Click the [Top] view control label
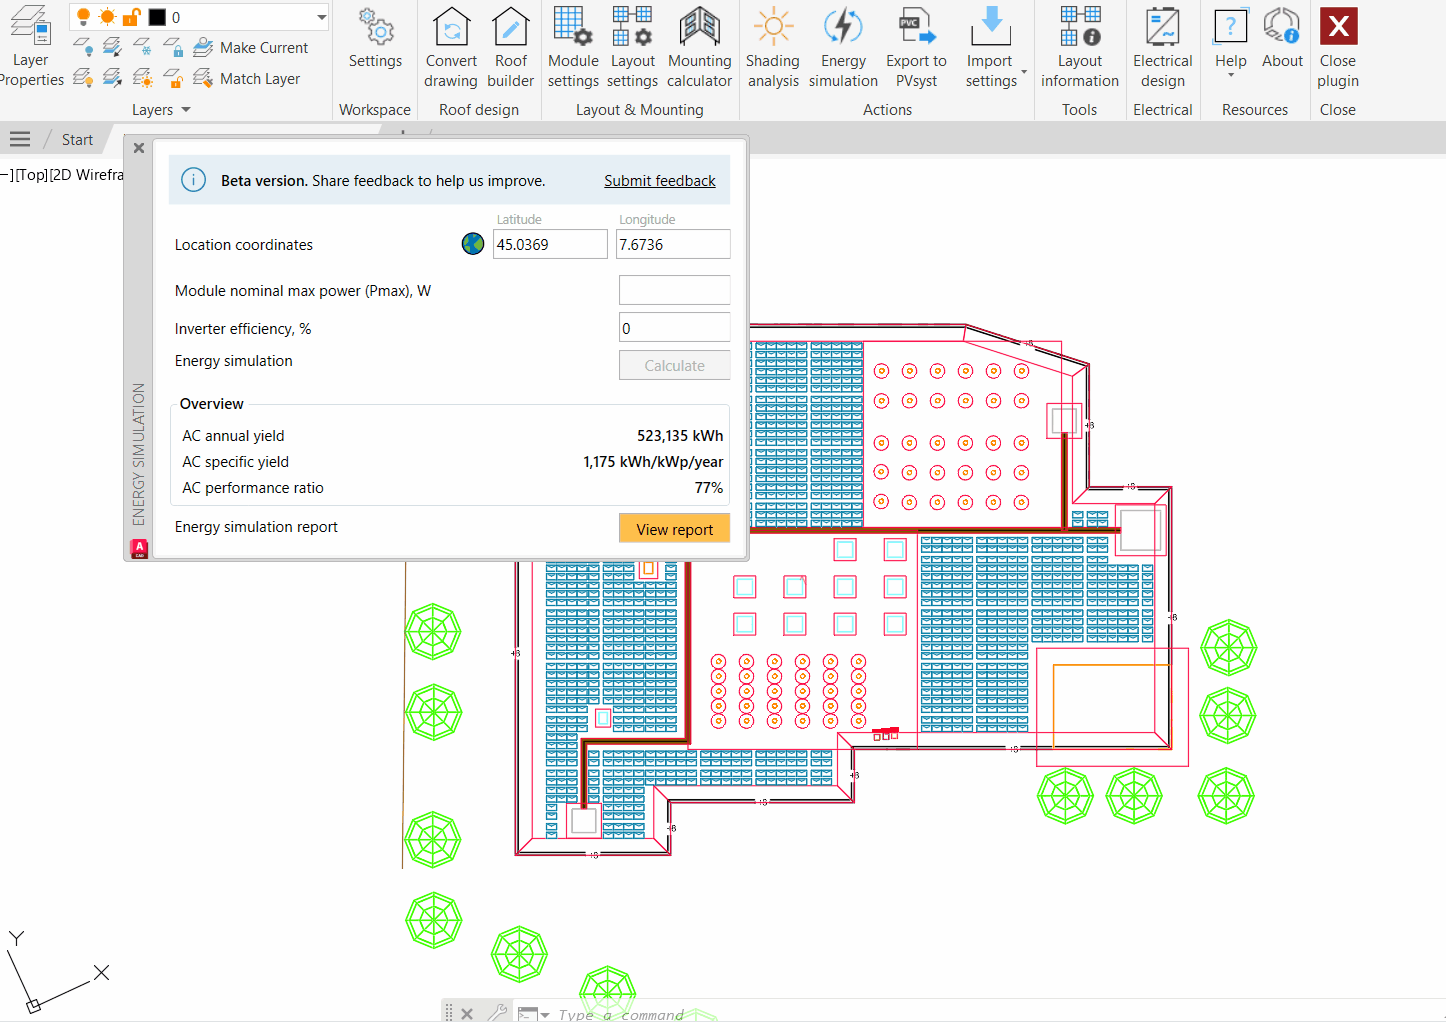This screenshot has height=1022, width=1446. (31, 175)
